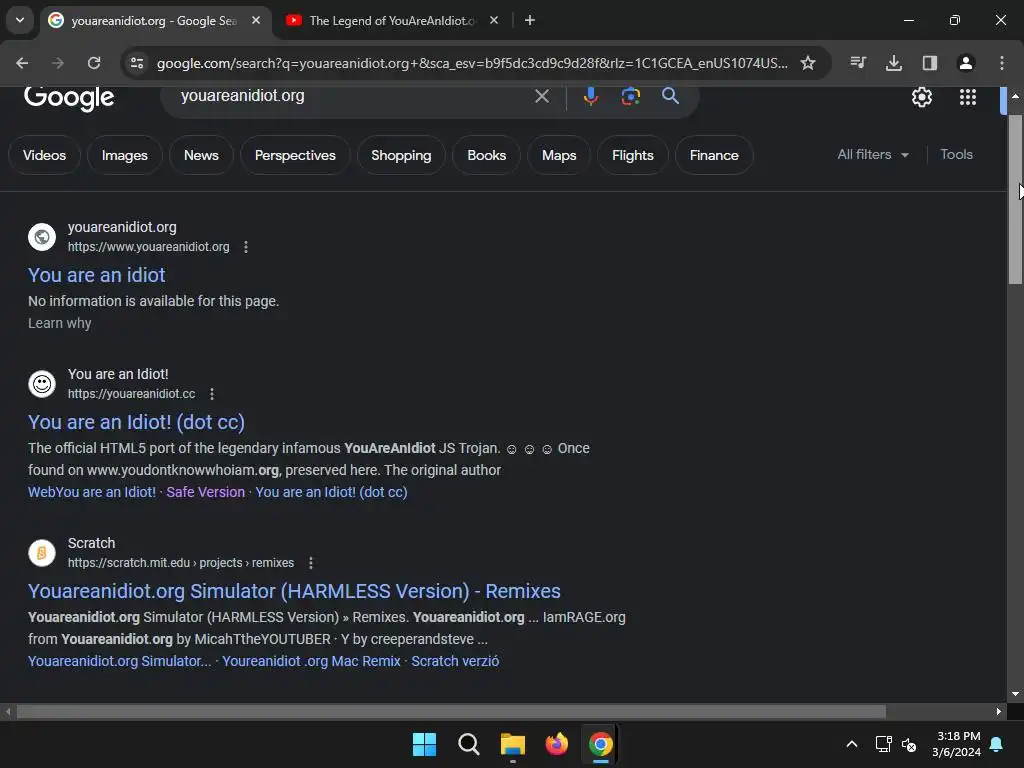Toggle the Chrome side panel
The width and height of the screenshot is (1024, 768).
point(929,63)
